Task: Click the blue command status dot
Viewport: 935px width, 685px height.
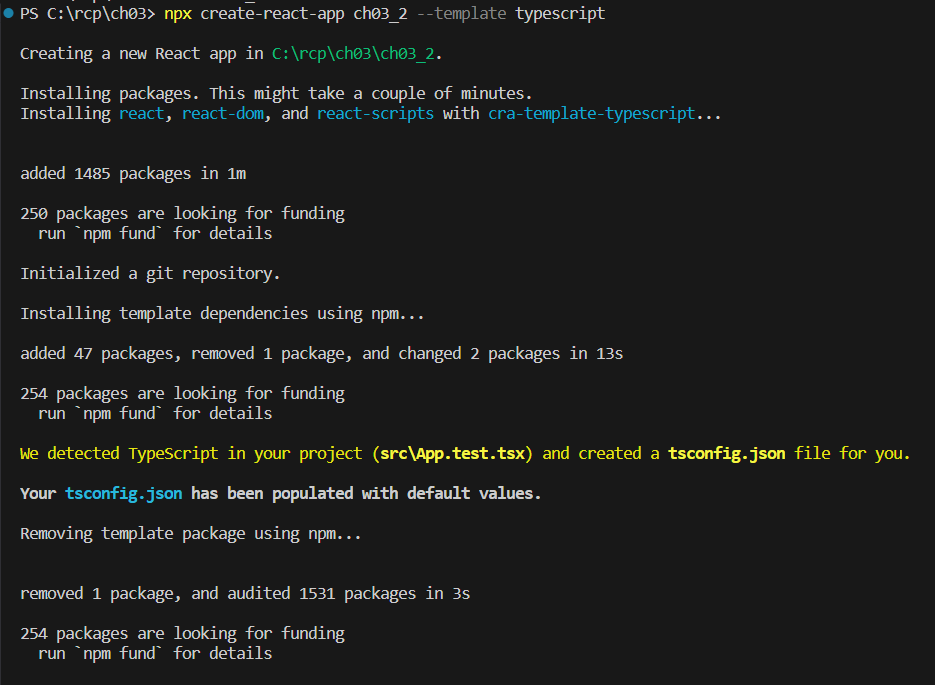Action: point(8,13)
